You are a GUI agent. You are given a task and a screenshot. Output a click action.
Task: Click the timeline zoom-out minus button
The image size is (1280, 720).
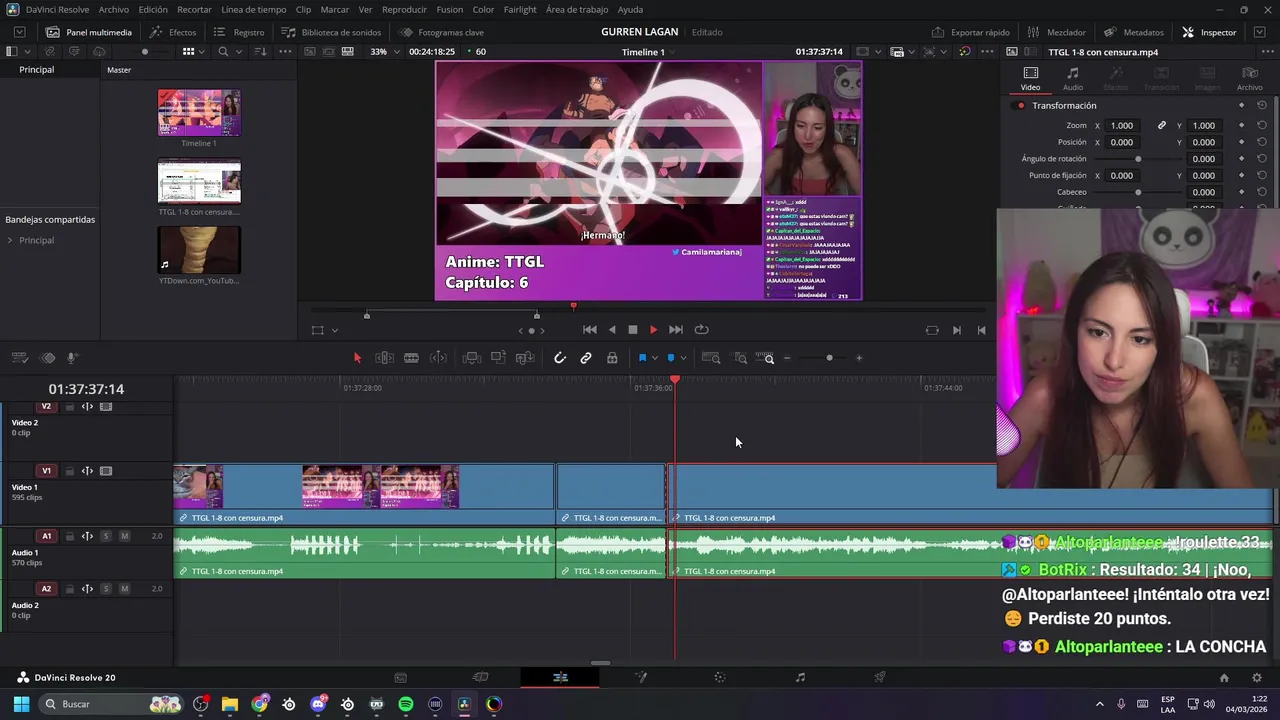(787, 358)
